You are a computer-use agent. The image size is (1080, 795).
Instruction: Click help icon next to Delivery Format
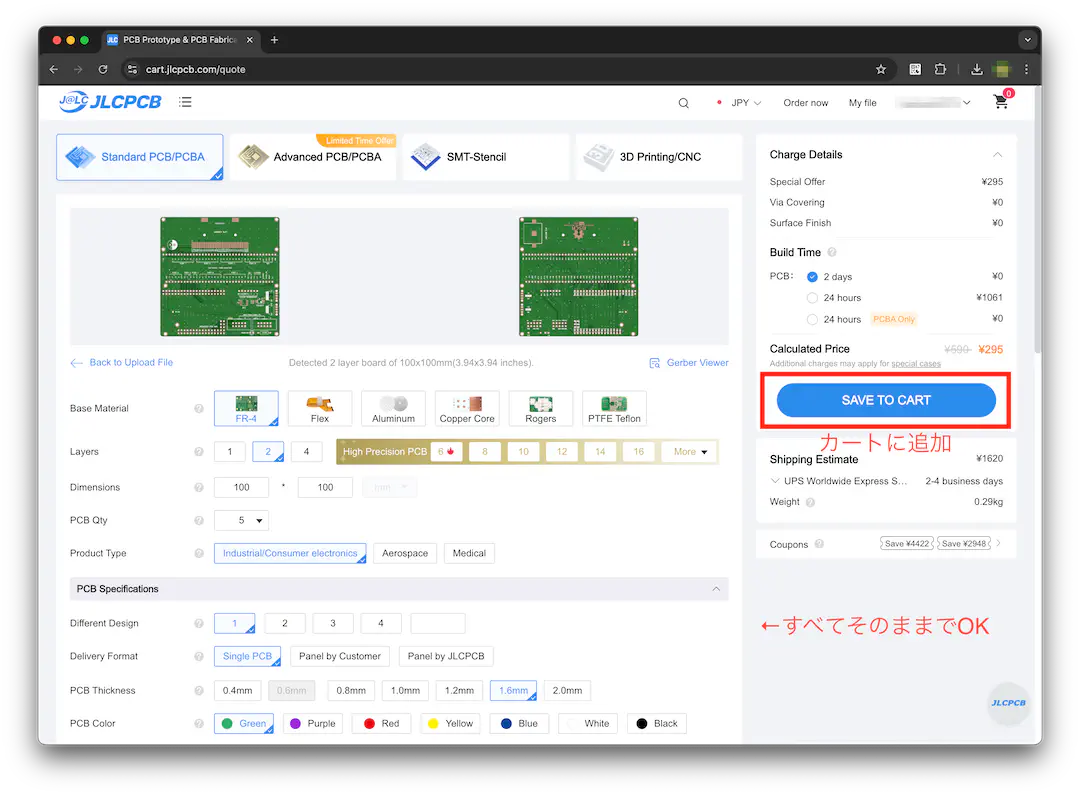click(x=199, y=657)
